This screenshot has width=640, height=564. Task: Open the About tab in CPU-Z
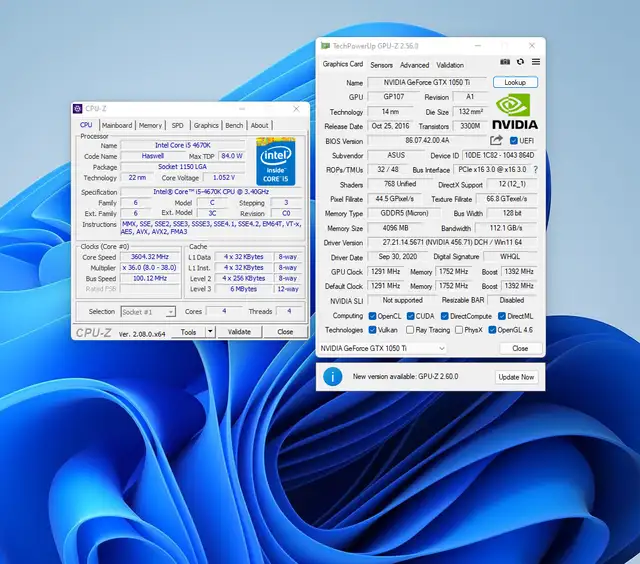pos(260,125)
